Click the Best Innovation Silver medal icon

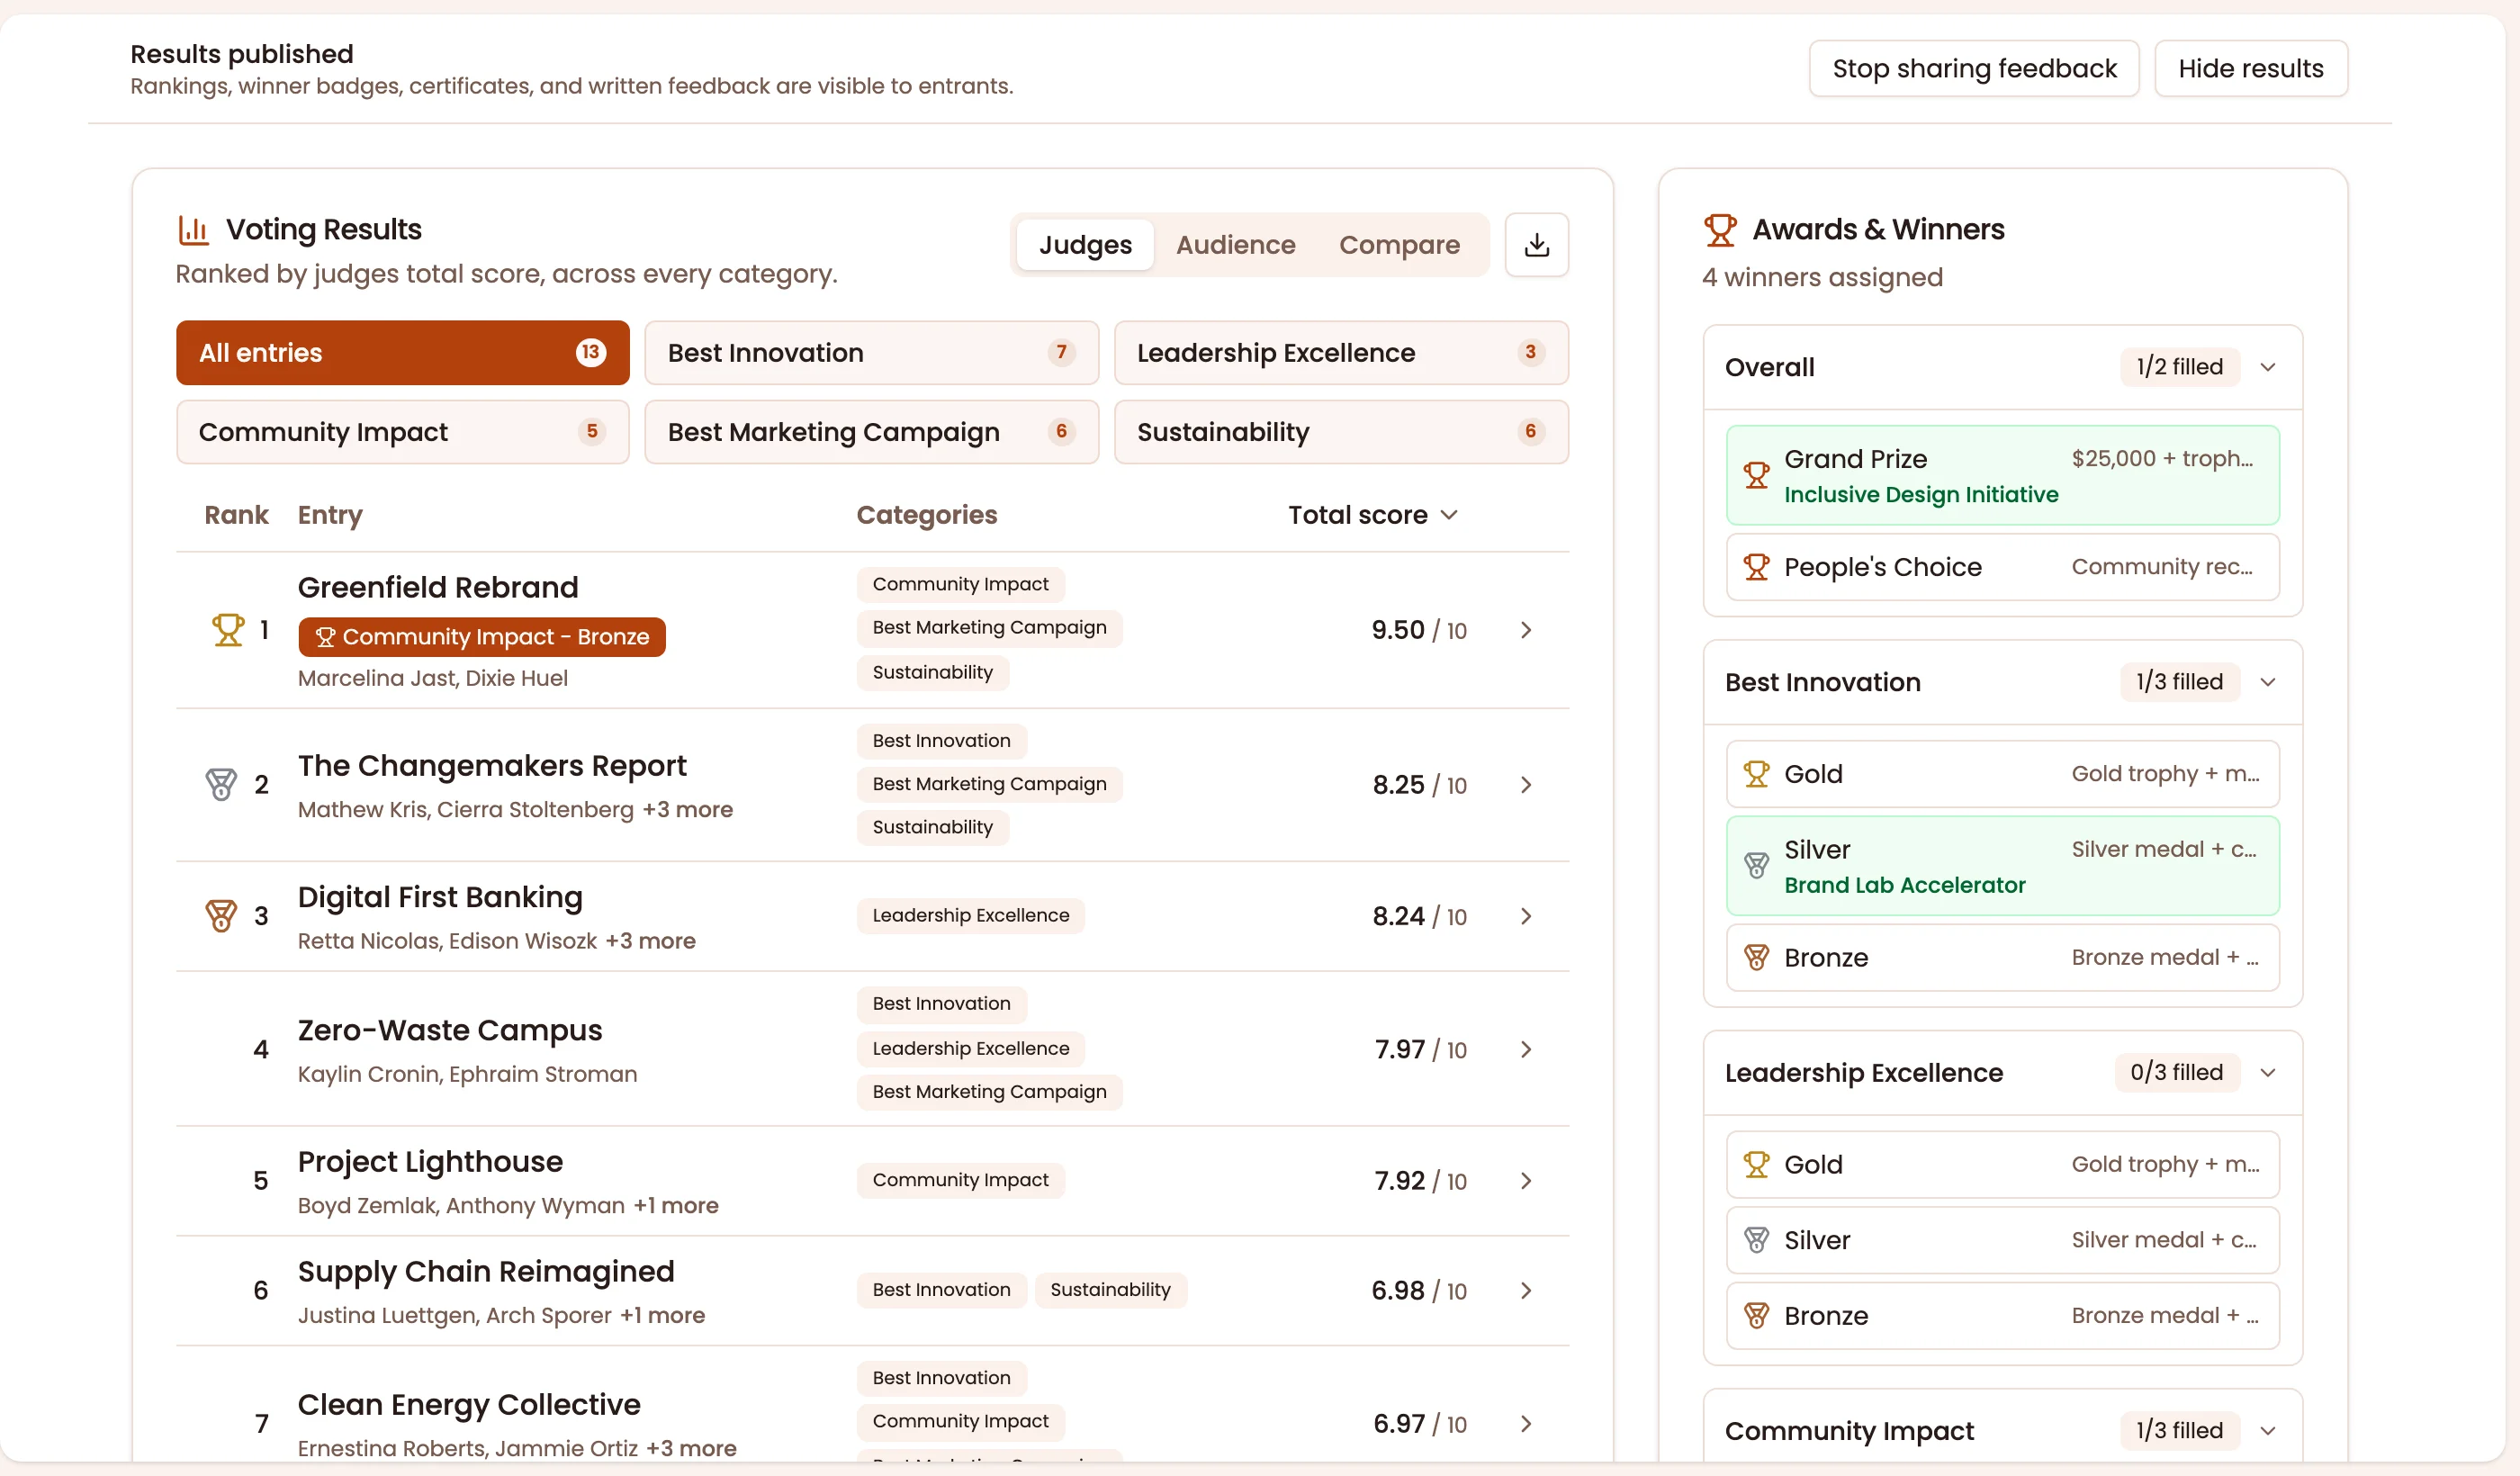pos(1756,866)
